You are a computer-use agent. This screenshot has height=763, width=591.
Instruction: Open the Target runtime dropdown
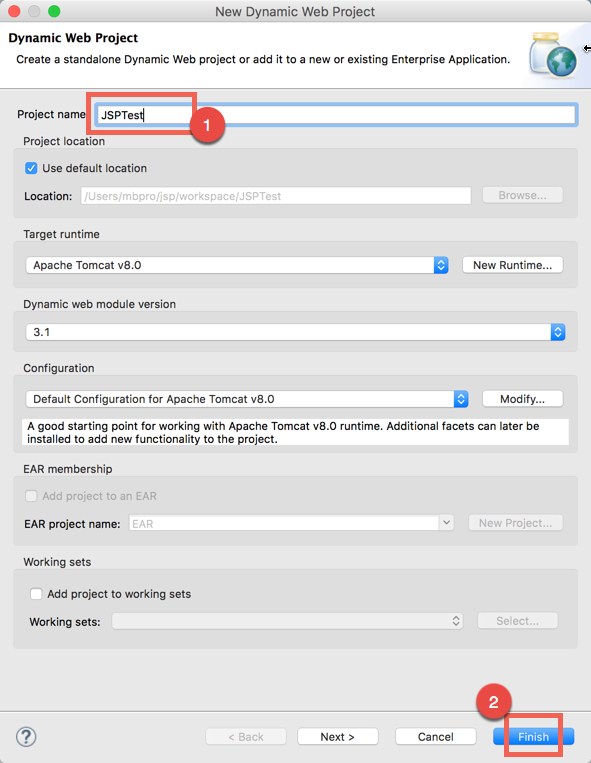tap(237, 265)
